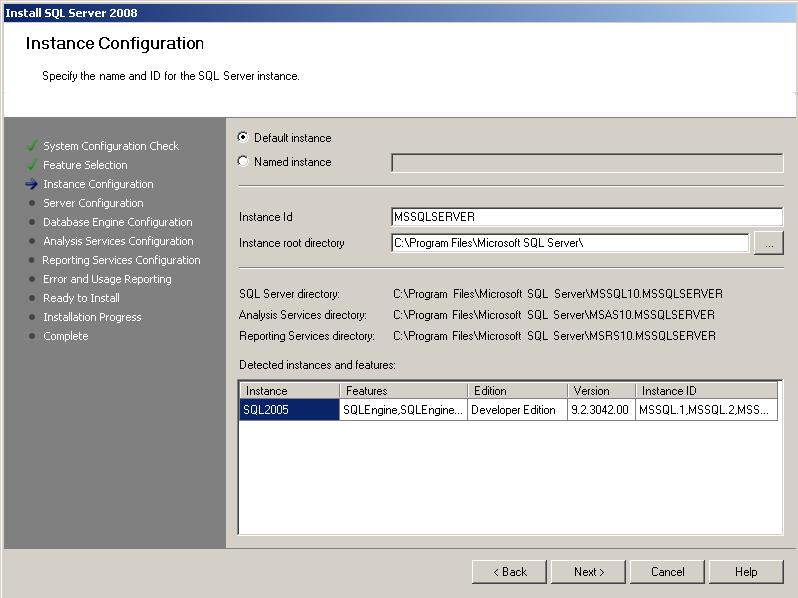The height and width of the screenshot is (598, 798).
Task: Click the Reporting Services directory path MSRS10.MSSQLSERVER
Action: point(554,336)
